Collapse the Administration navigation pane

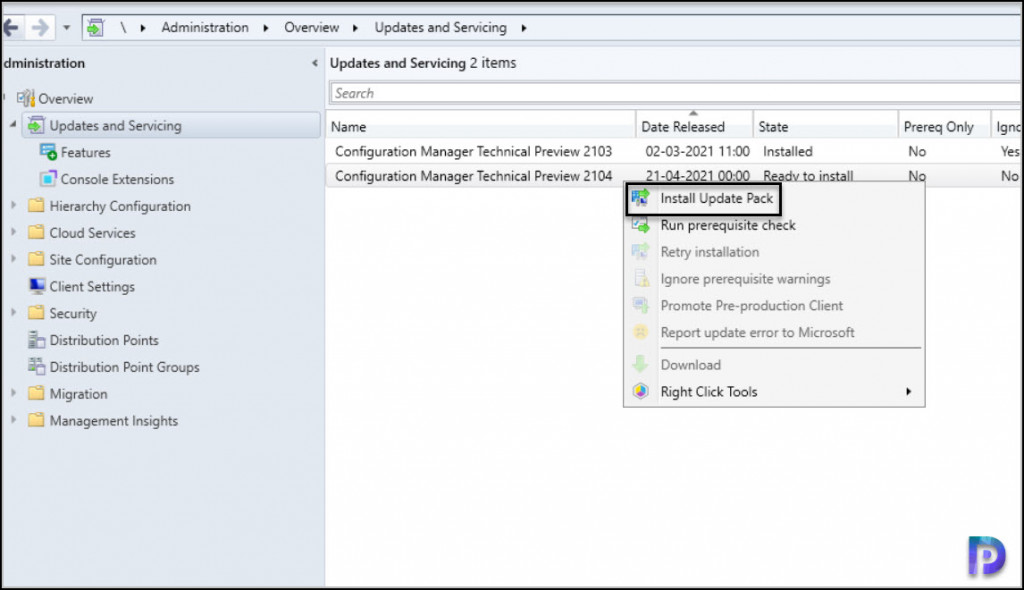coord(315,63)
